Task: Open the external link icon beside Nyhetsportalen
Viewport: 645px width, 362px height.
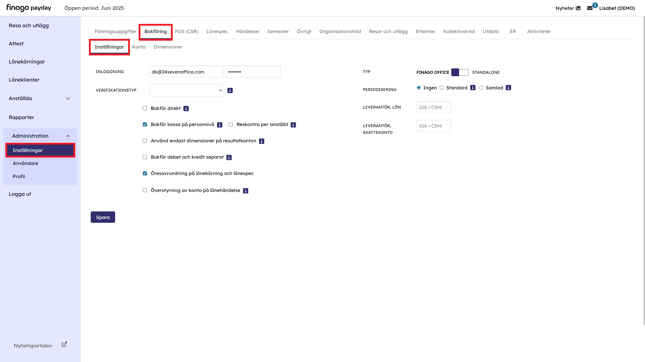Action: coord(64,345)
